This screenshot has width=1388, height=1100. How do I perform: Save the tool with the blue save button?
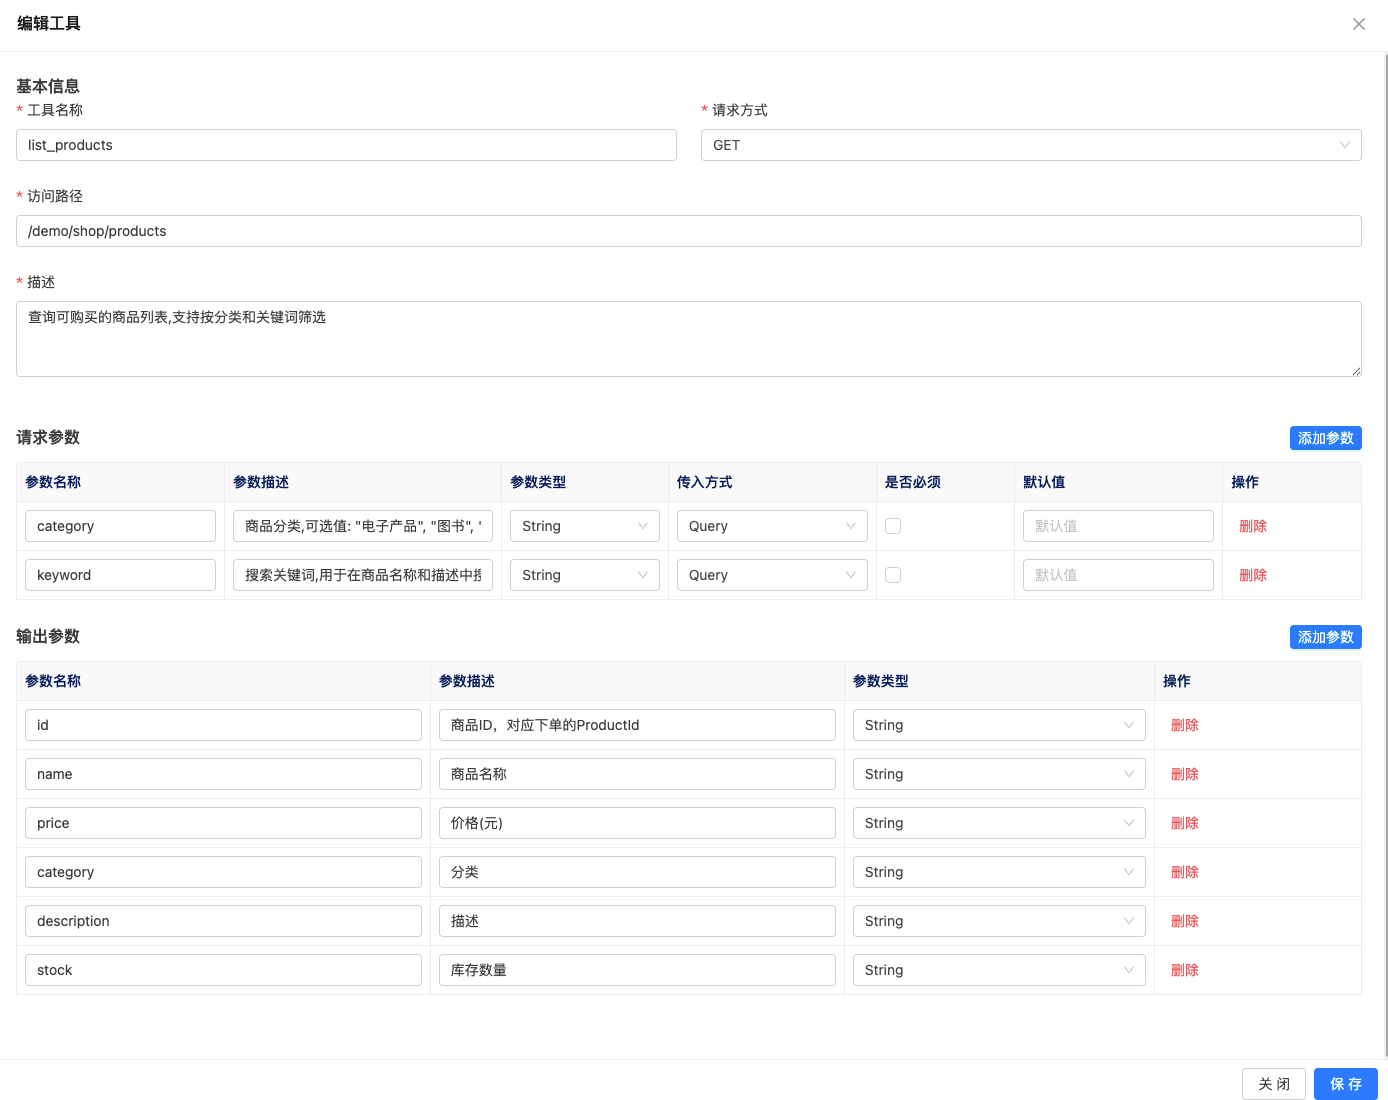1345,1084
